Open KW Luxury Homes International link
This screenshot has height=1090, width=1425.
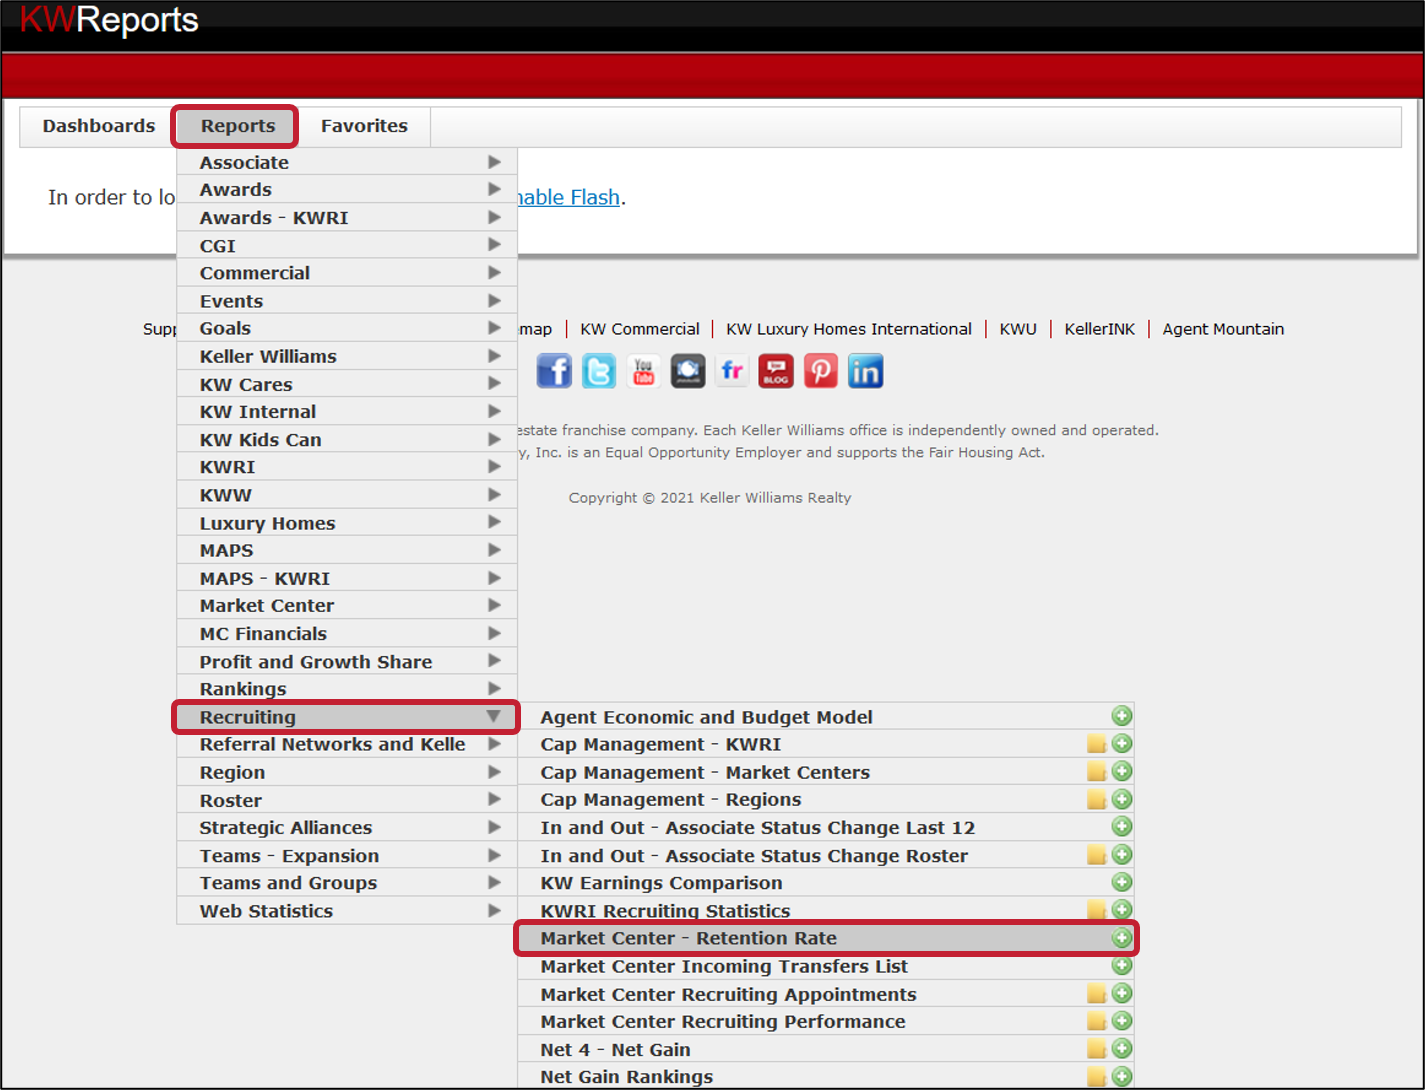[849, 329]
